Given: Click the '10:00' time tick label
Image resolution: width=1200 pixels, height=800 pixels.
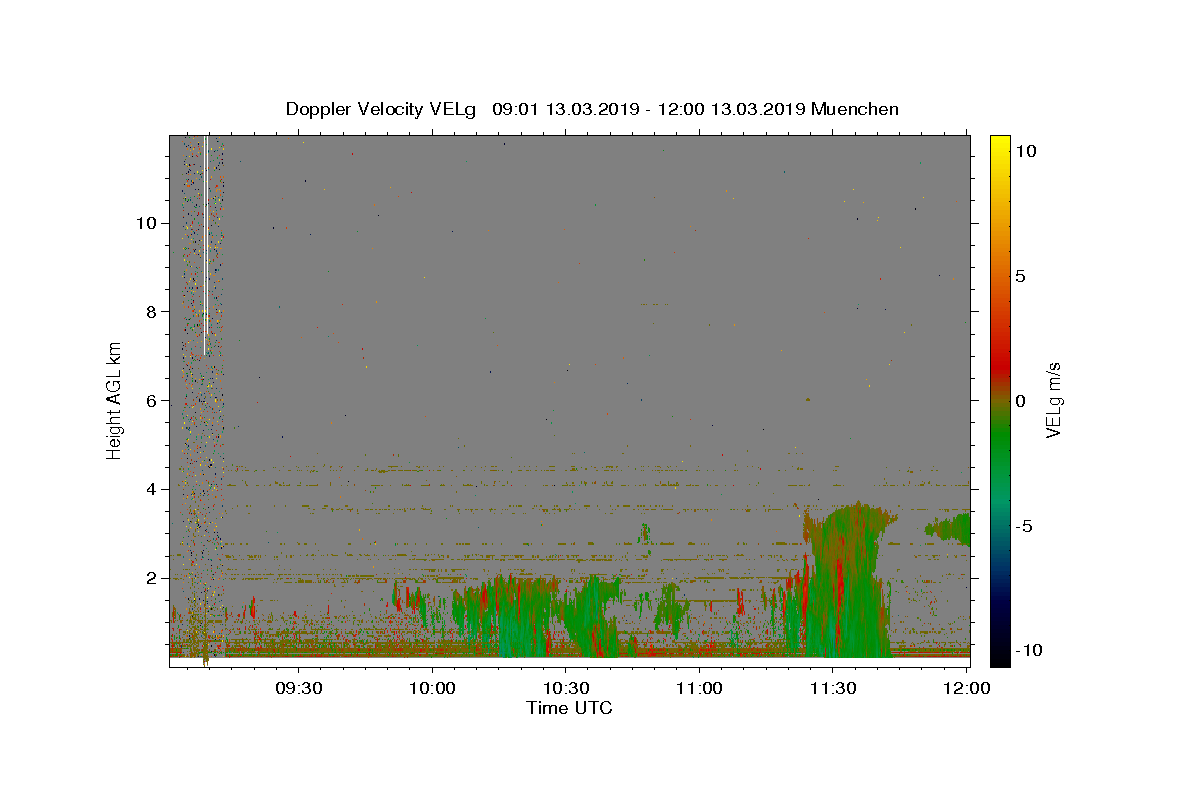Looking at the screenshot, I should pos(432,689).
